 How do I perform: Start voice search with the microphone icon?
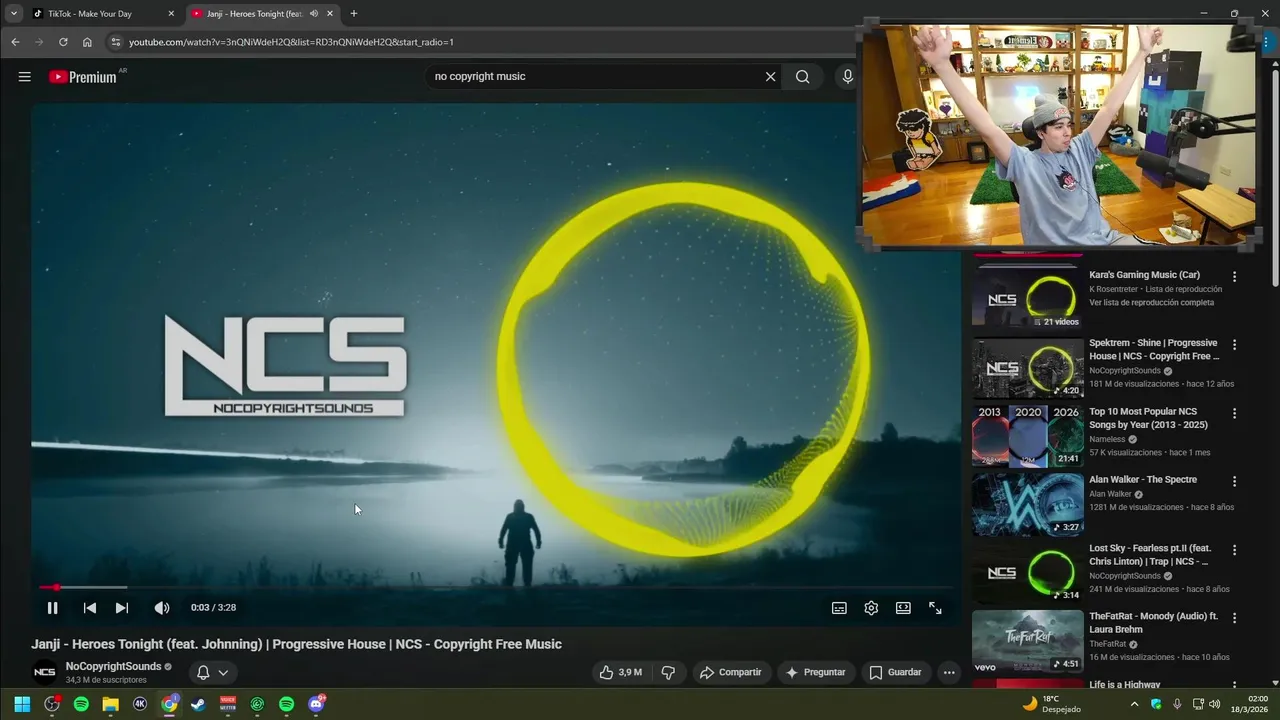click(847, 77)
